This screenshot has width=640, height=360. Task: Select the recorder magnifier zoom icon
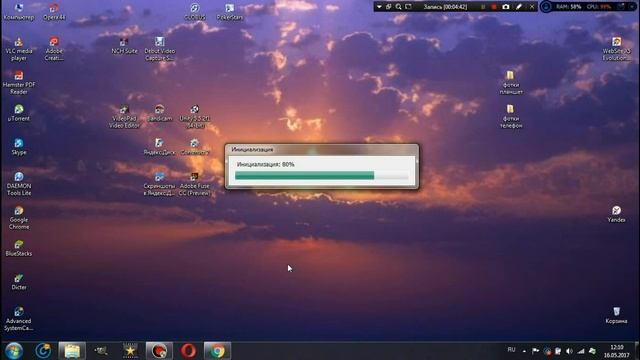(398, 7)
